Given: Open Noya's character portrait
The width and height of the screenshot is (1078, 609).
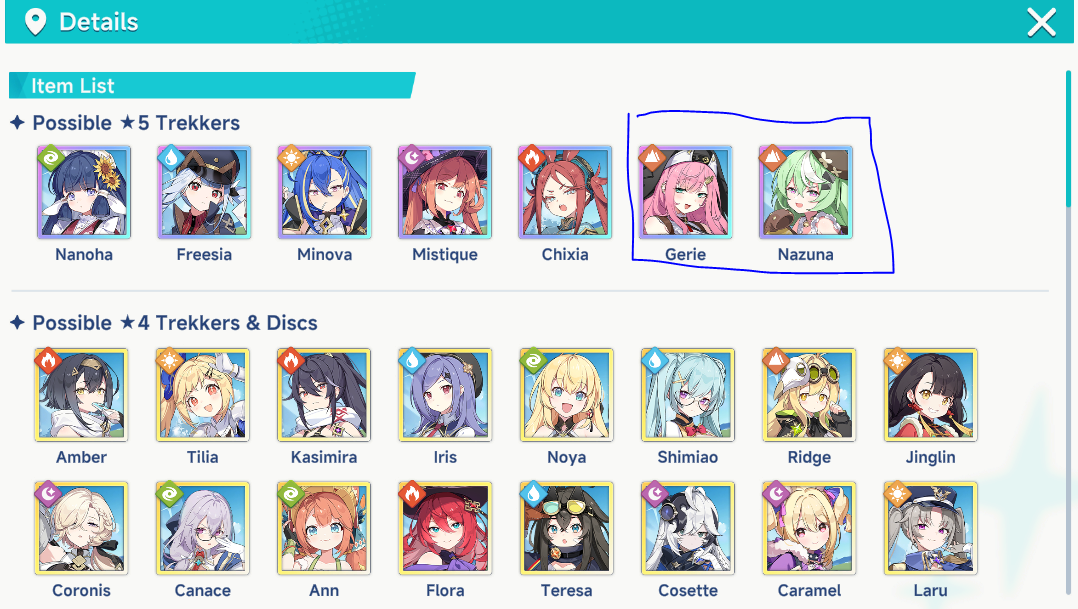Looking at the screenshot, I should coord(566,395).
